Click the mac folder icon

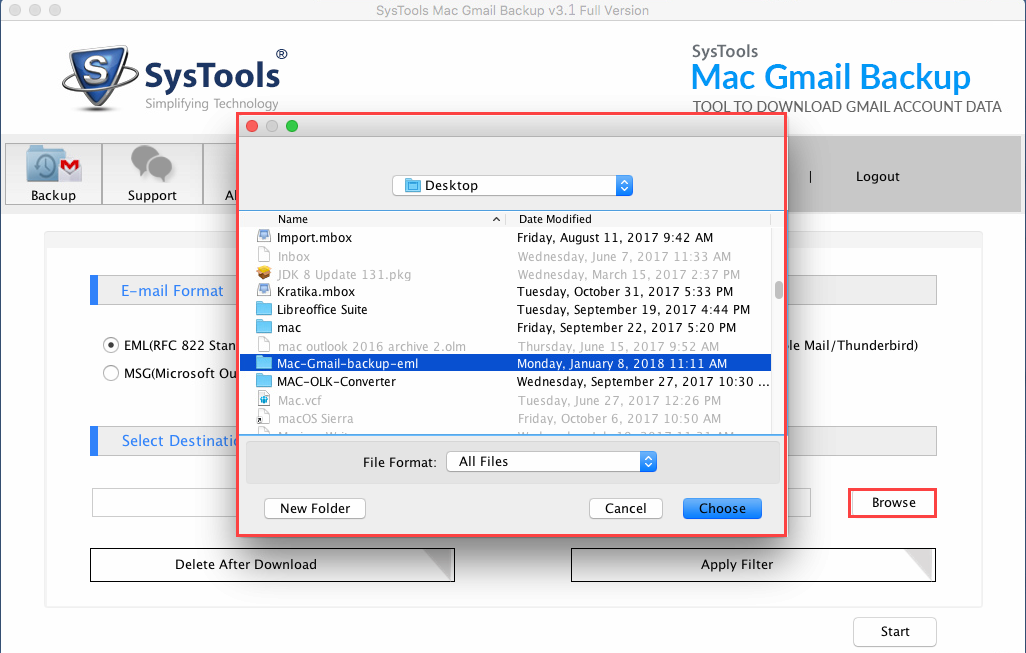point(264,326)
